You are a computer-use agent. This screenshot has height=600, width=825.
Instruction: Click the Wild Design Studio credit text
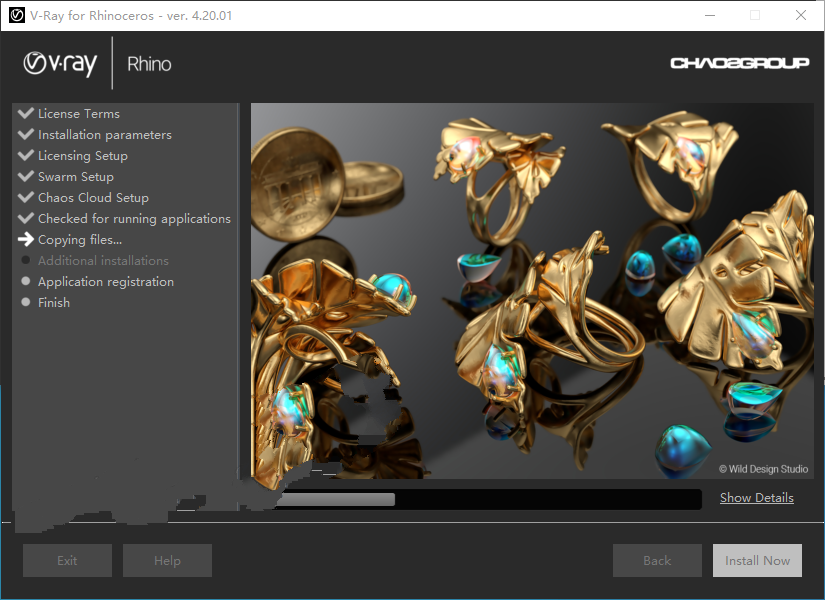(x=763, y=469)
